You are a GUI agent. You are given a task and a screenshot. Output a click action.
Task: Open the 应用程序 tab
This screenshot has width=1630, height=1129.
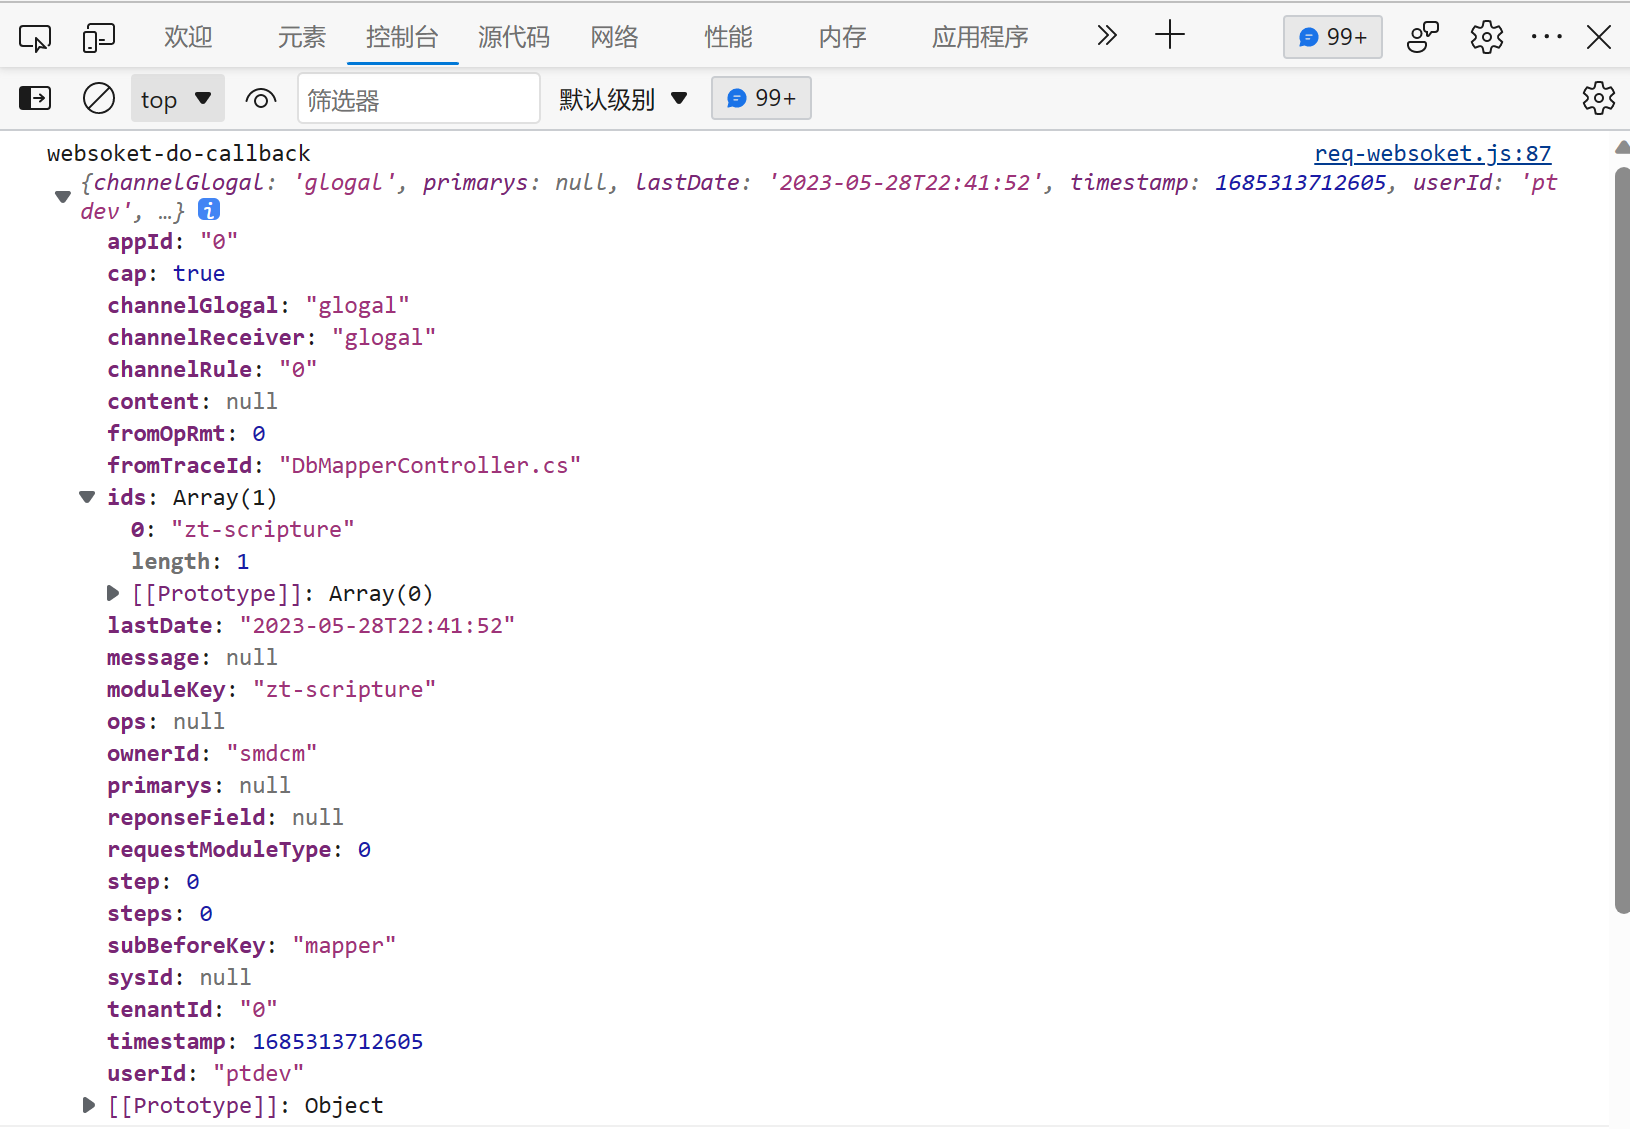point(980,37)
